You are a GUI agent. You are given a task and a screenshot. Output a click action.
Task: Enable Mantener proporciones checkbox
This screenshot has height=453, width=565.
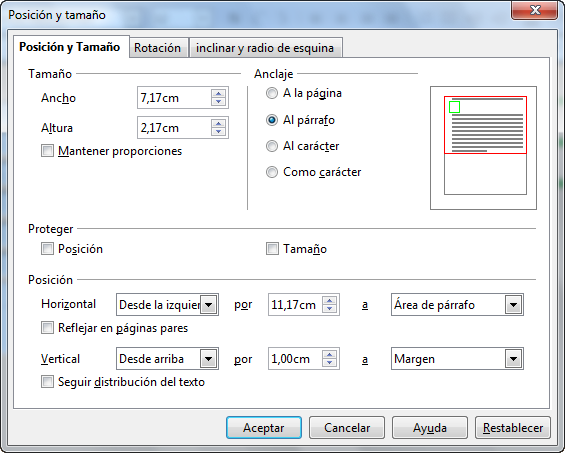[x=47, y=151]
